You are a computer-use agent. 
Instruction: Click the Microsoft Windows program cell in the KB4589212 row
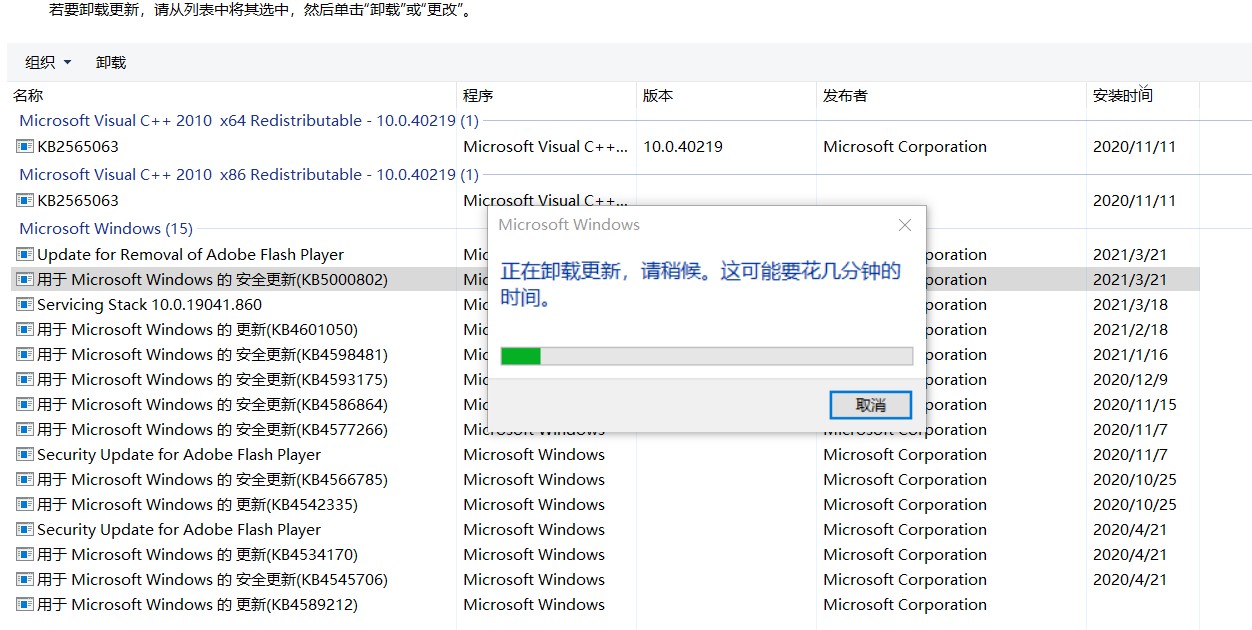(x=534, y=604)
